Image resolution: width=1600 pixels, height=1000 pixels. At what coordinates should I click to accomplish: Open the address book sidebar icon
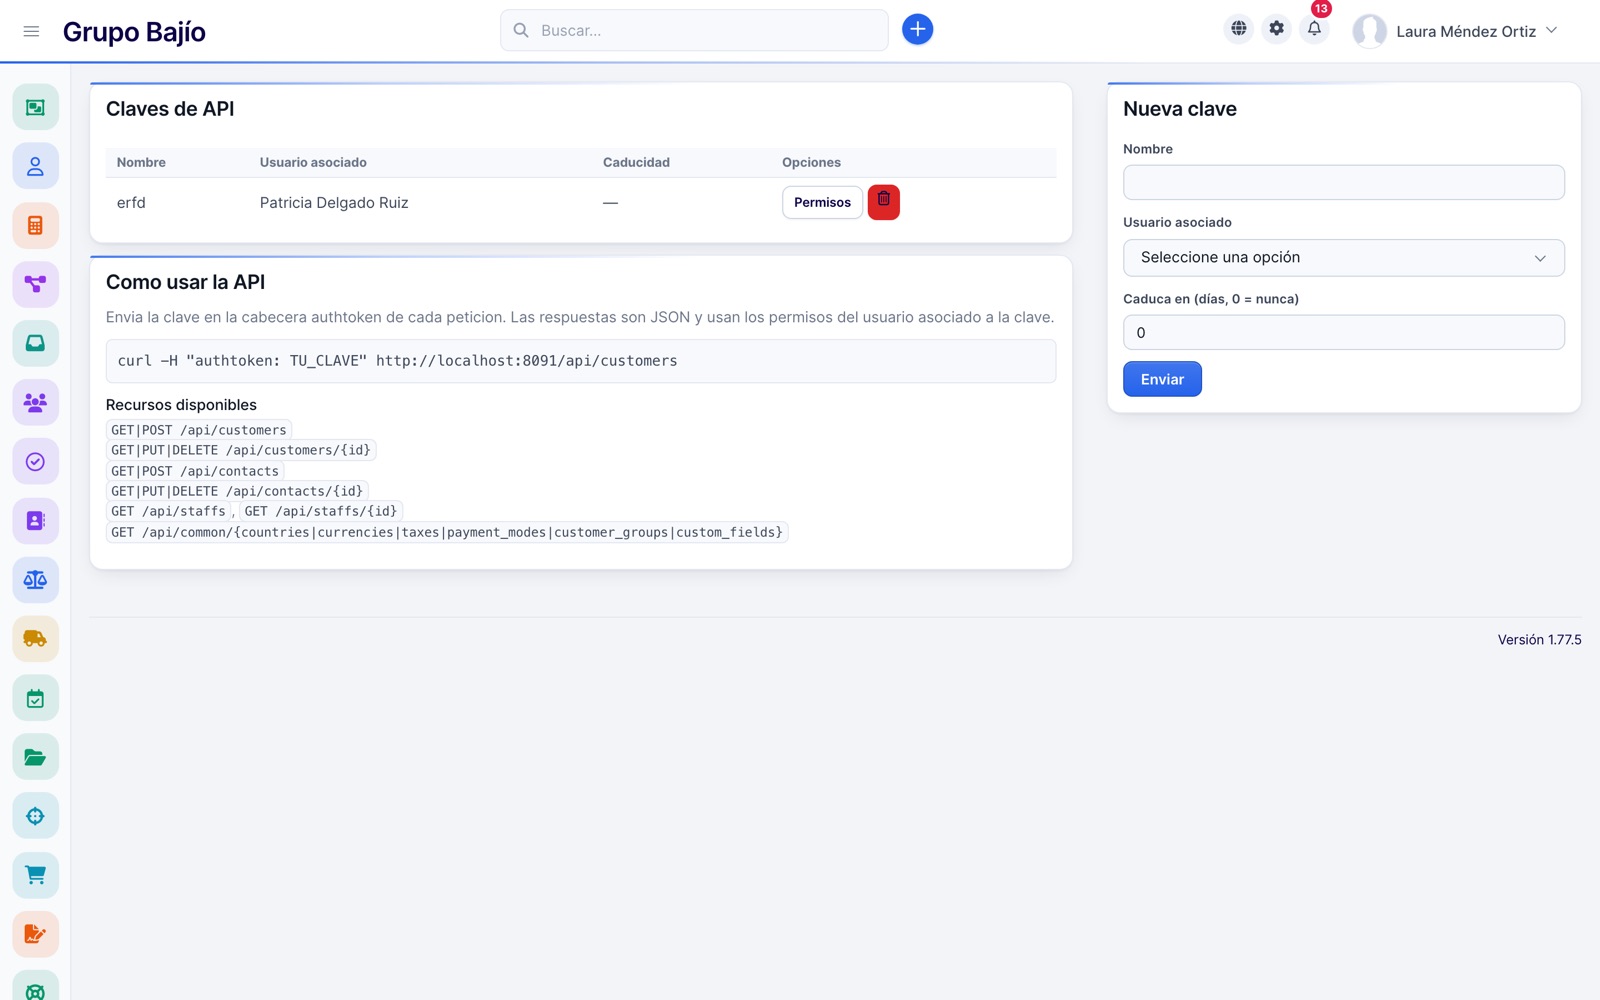35,520
